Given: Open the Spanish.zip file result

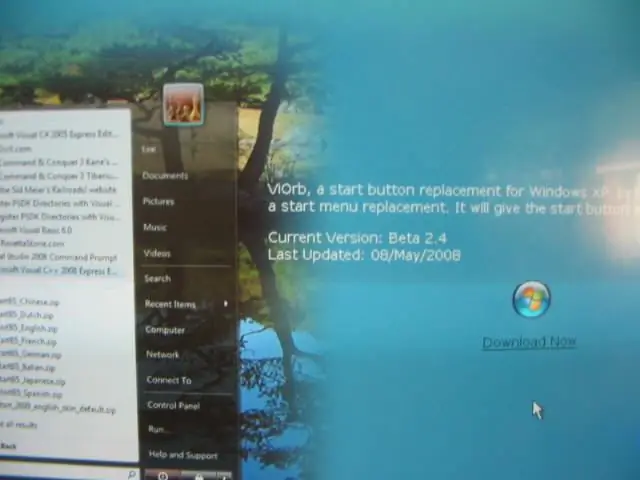Looking at the screenshot, I should point(31,394).
